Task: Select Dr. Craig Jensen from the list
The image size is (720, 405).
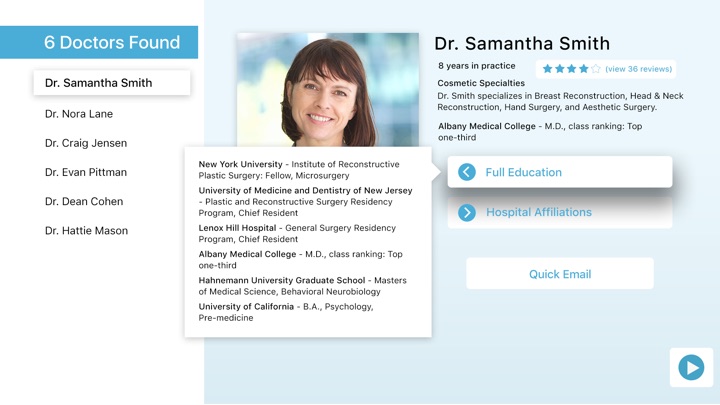Action: [86, 143]
